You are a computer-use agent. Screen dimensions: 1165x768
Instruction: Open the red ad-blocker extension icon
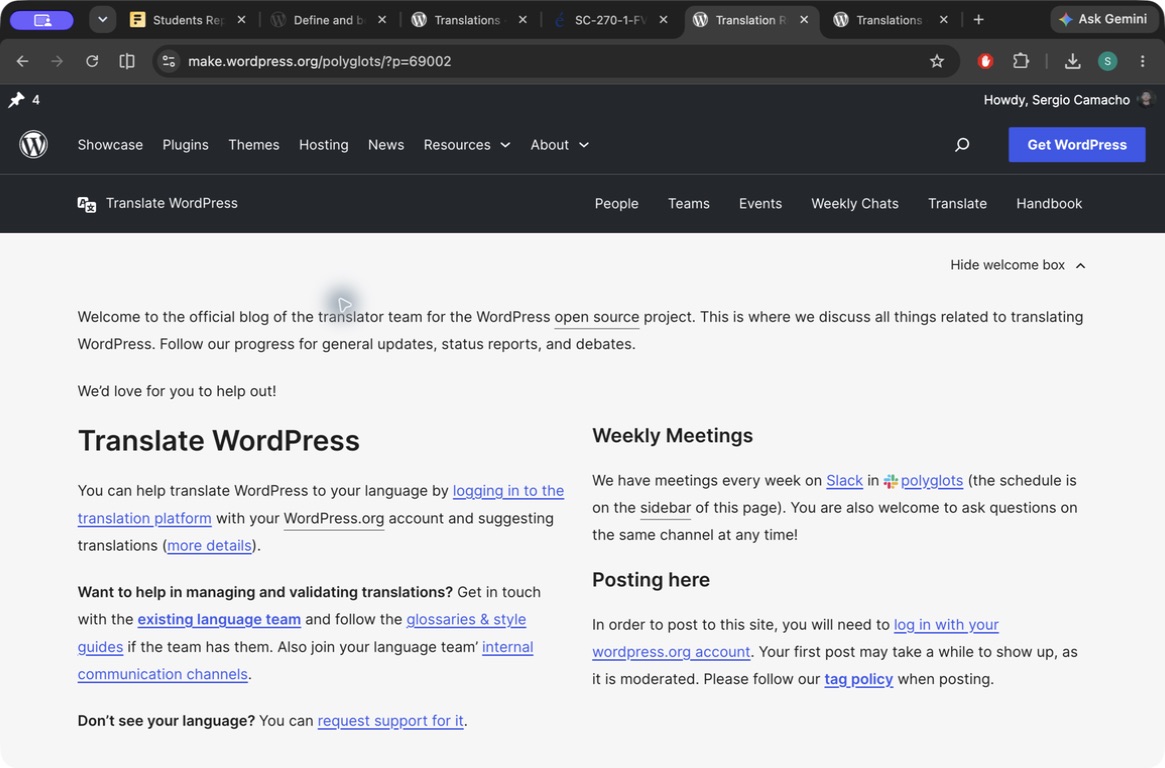985,61
